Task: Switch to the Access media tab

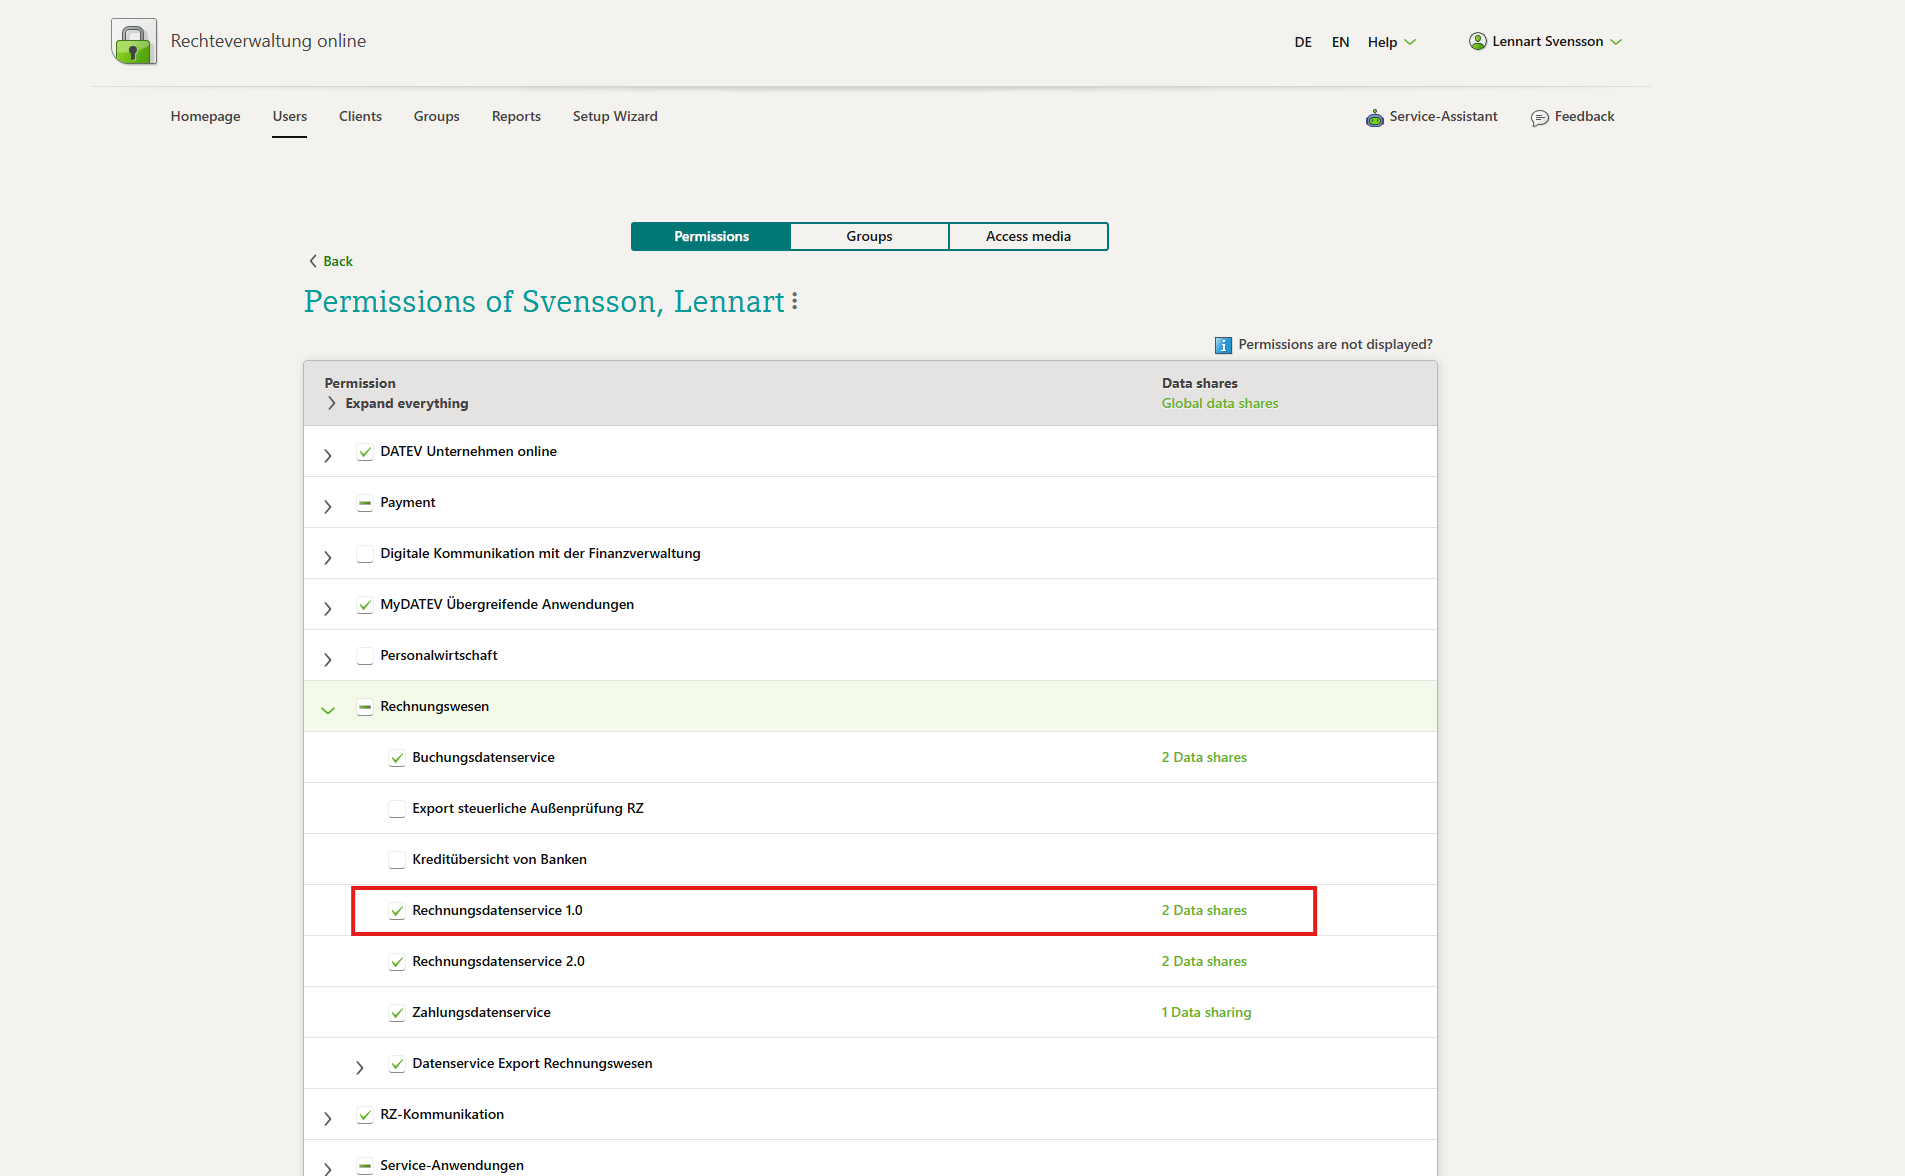Action: coord(1028,236)
